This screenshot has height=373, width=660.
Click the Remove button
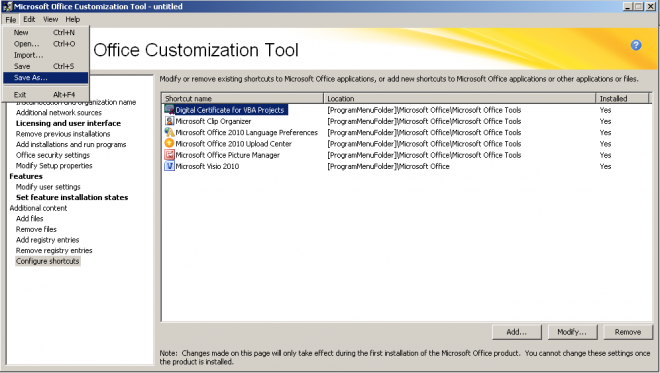[x=628, y=332]
